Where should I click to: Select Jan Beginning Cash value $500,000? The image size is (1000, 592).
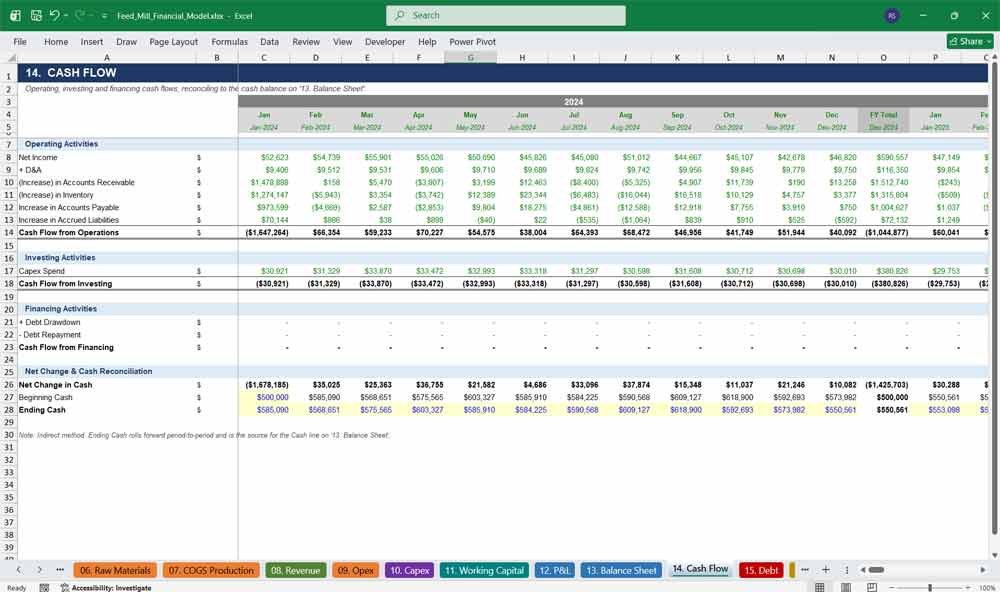pos(272,397)
